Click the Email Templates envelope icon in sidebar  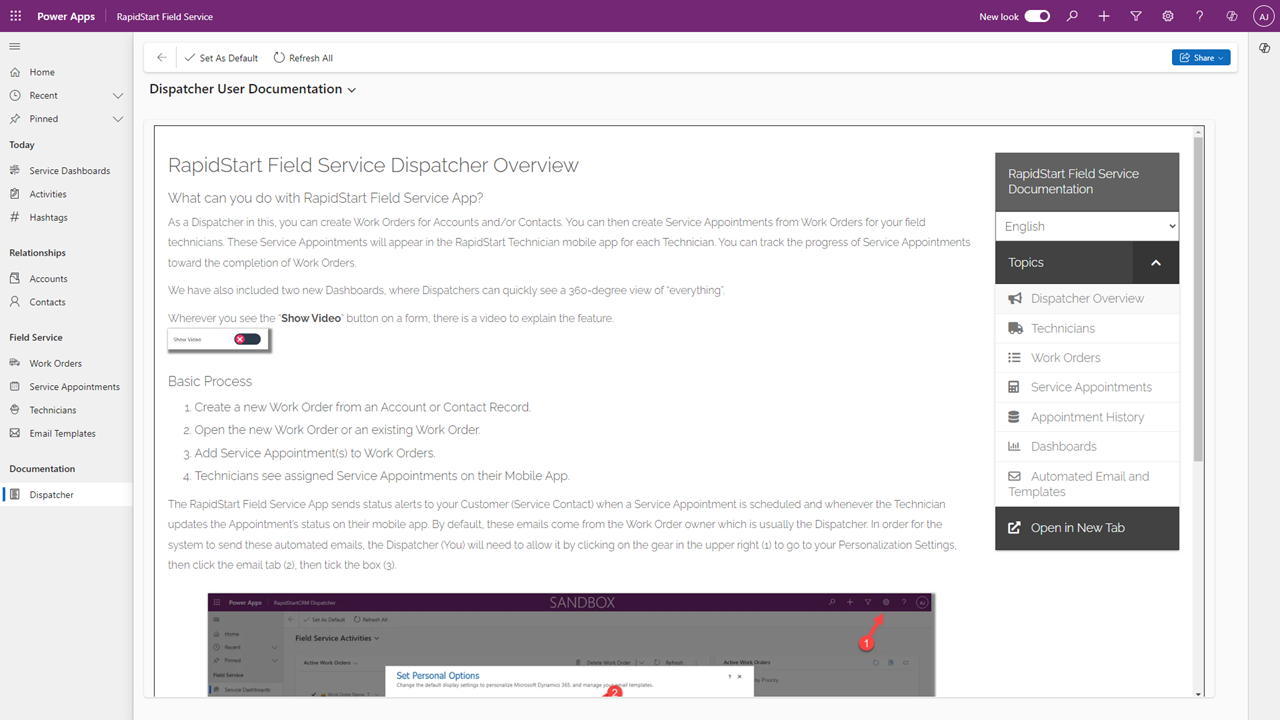pyautogui.click(x=15, y=433)
